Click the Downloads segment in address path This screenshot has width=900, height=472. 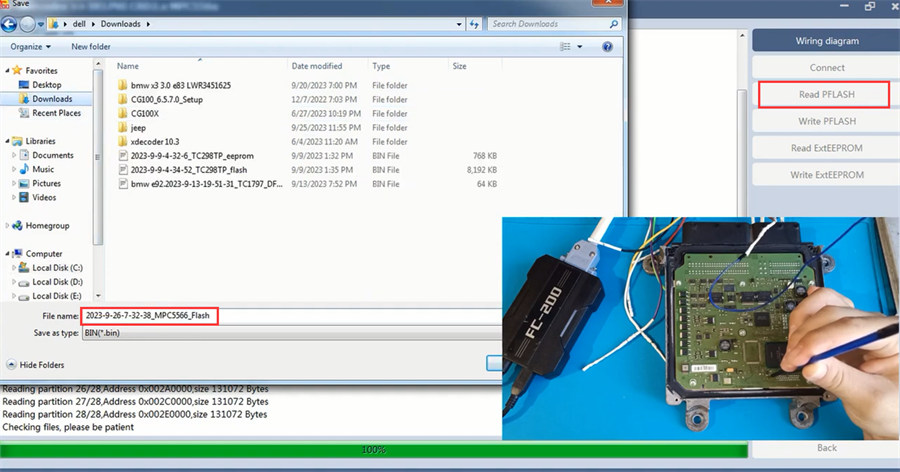click(121, 24)
